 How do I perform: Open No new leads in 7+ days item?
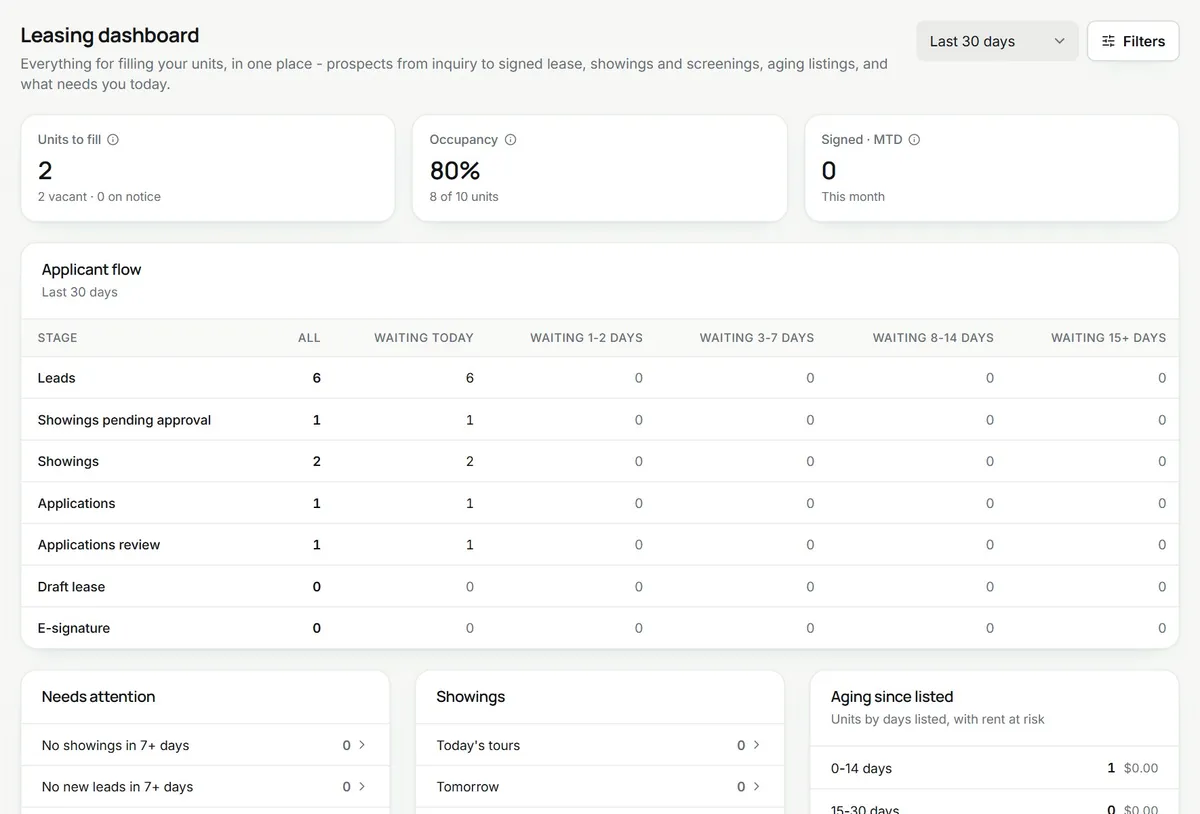click(205, 787)
